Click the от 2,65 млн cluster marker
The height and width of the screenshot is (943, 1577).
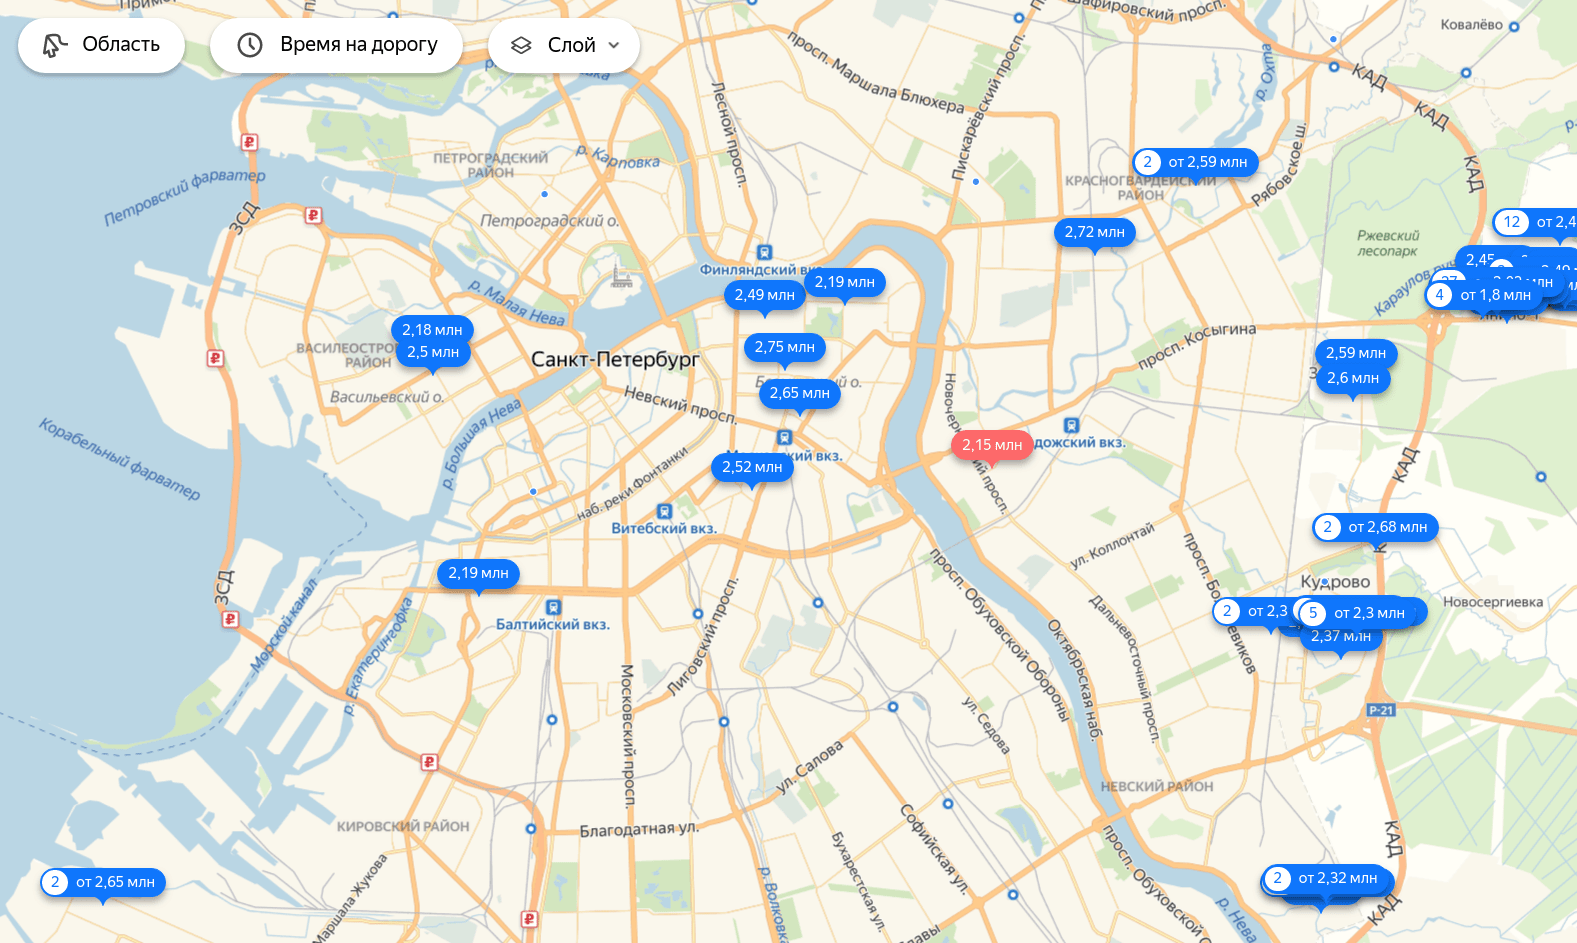(103, 882)
